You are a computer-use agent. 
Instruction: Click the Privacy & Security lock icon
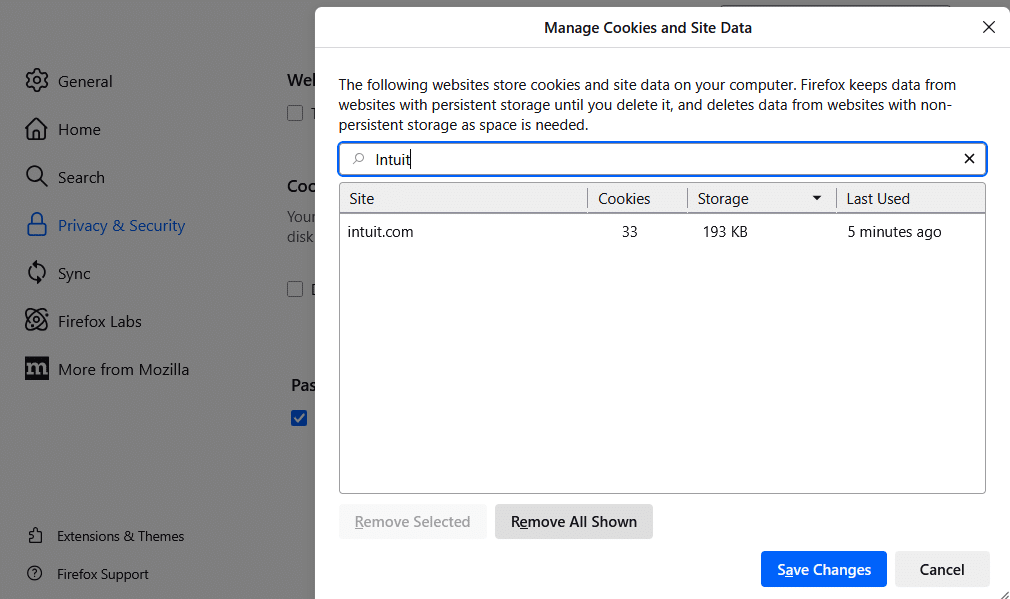[x=37, y=225]
